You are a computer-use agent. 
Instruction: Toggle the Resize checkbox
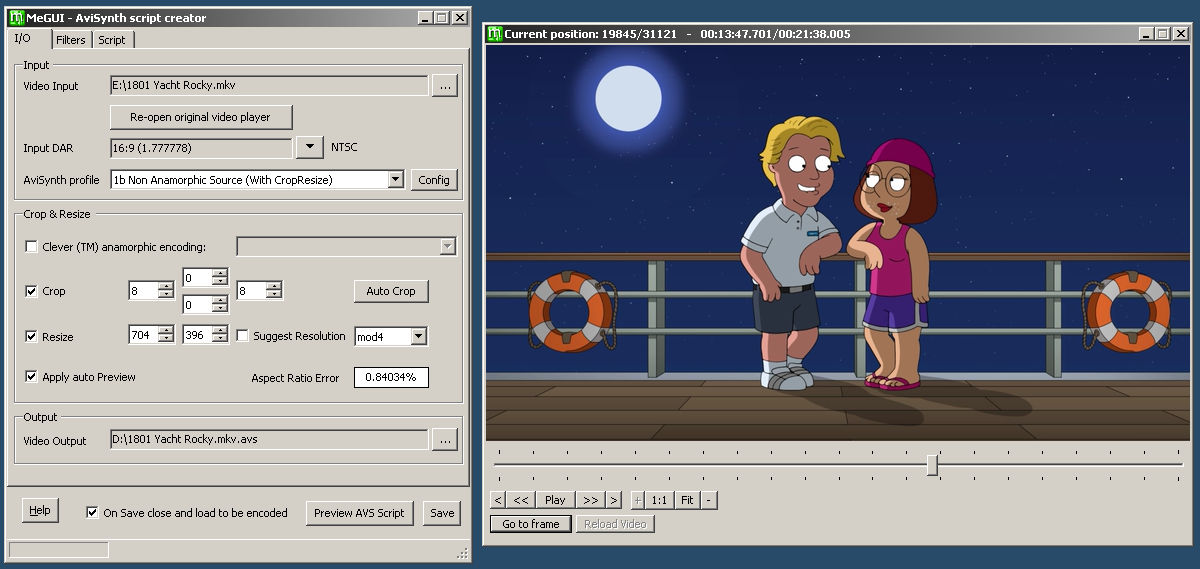(32, 337)
